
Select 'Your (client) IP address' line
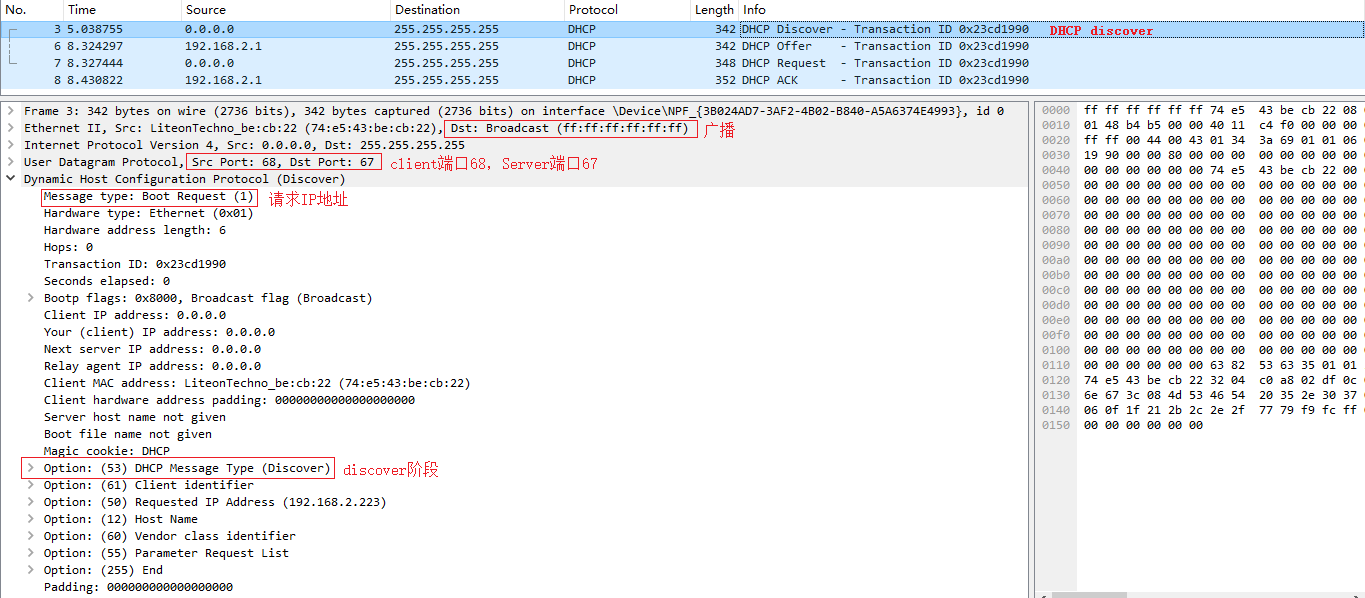click(159, 332)
